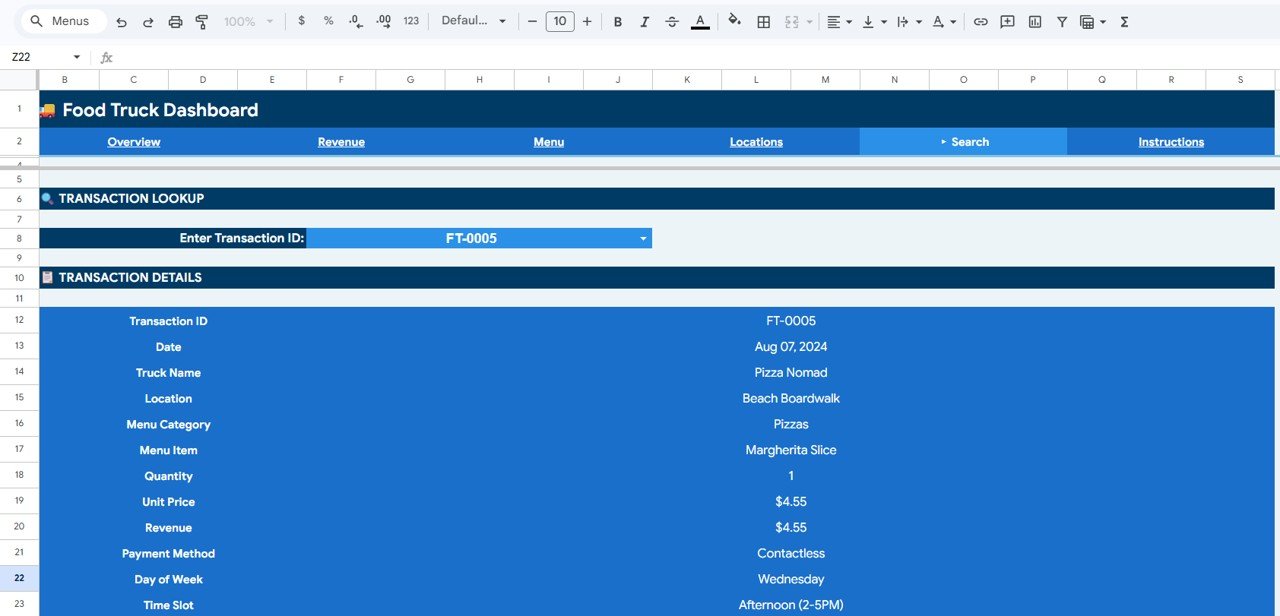Select the Paint format tool
The width and height of the screenshot is (1280, 616).
click(x=201, y=20)
